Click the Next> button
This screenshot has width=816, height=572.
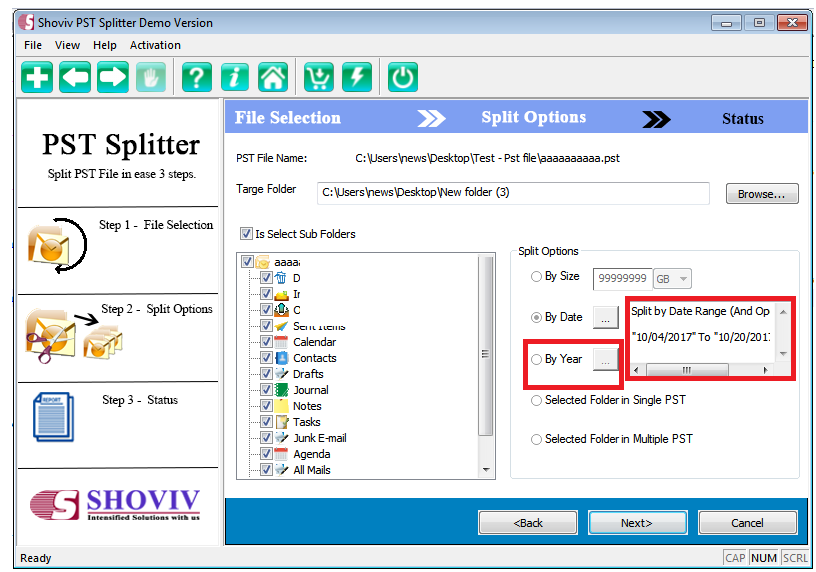click(637, 523)
